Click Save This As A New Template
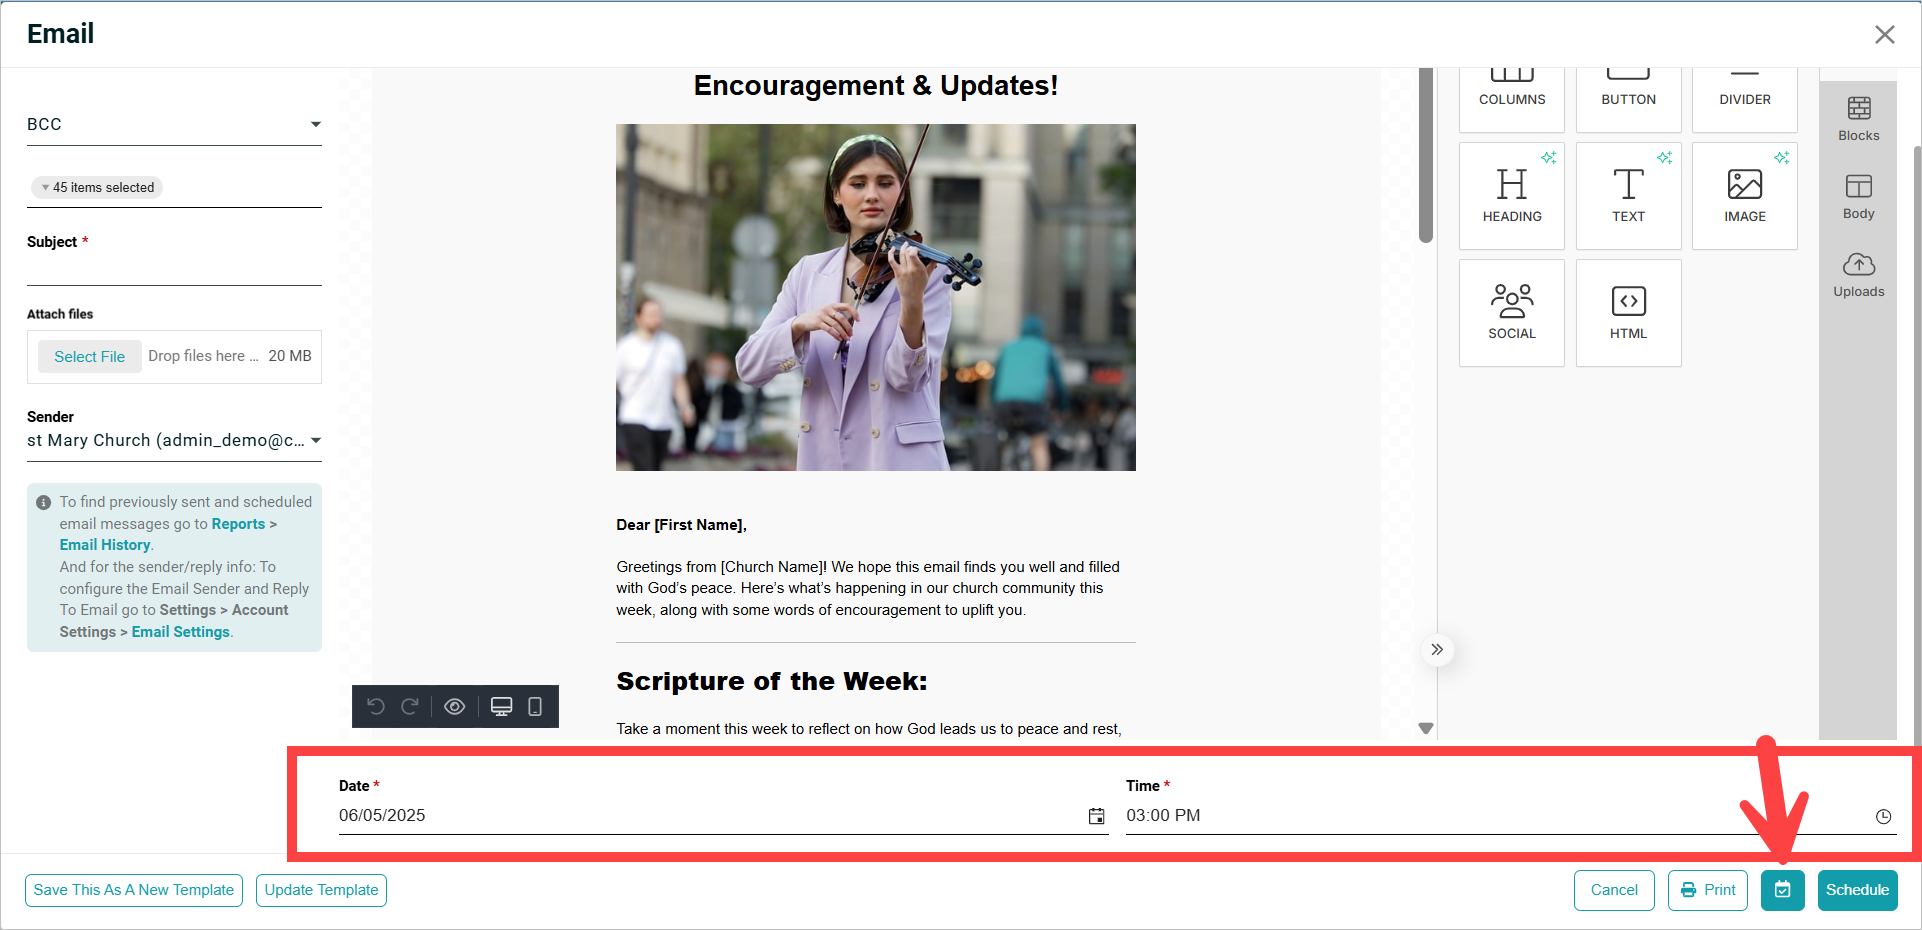Screen dimensions: 1922x930 134,890
